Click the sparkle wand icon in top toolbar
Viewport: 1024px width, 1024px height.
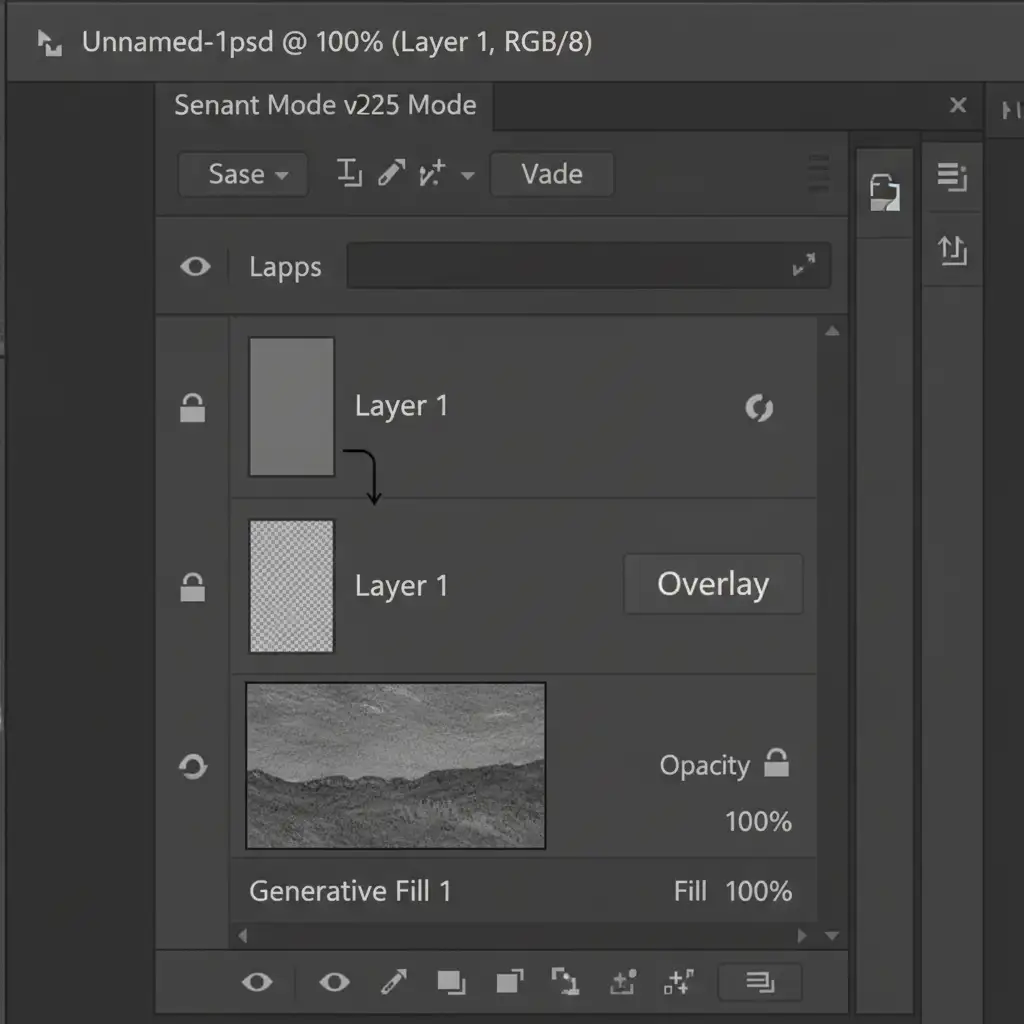(431, 175)
